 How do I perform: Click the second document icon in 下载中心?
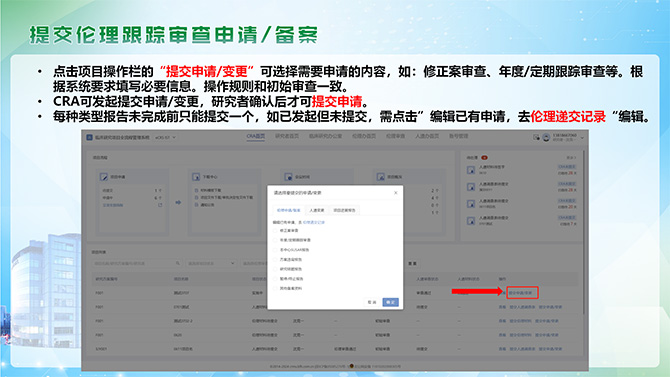tap(196, 197)
